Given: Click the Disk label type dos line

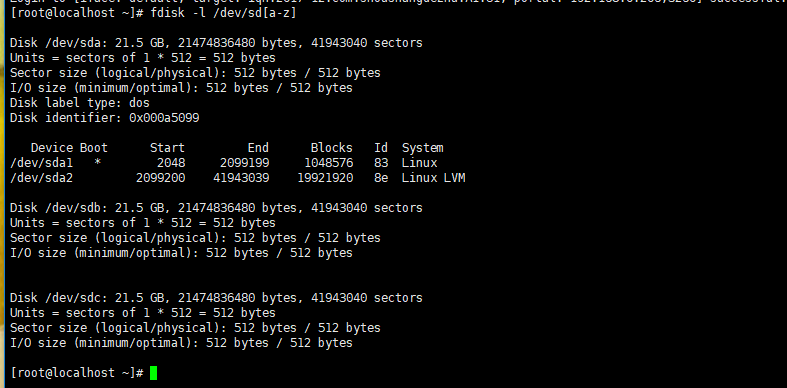Looking at the screenshot, I should click(x=80, y=103).
